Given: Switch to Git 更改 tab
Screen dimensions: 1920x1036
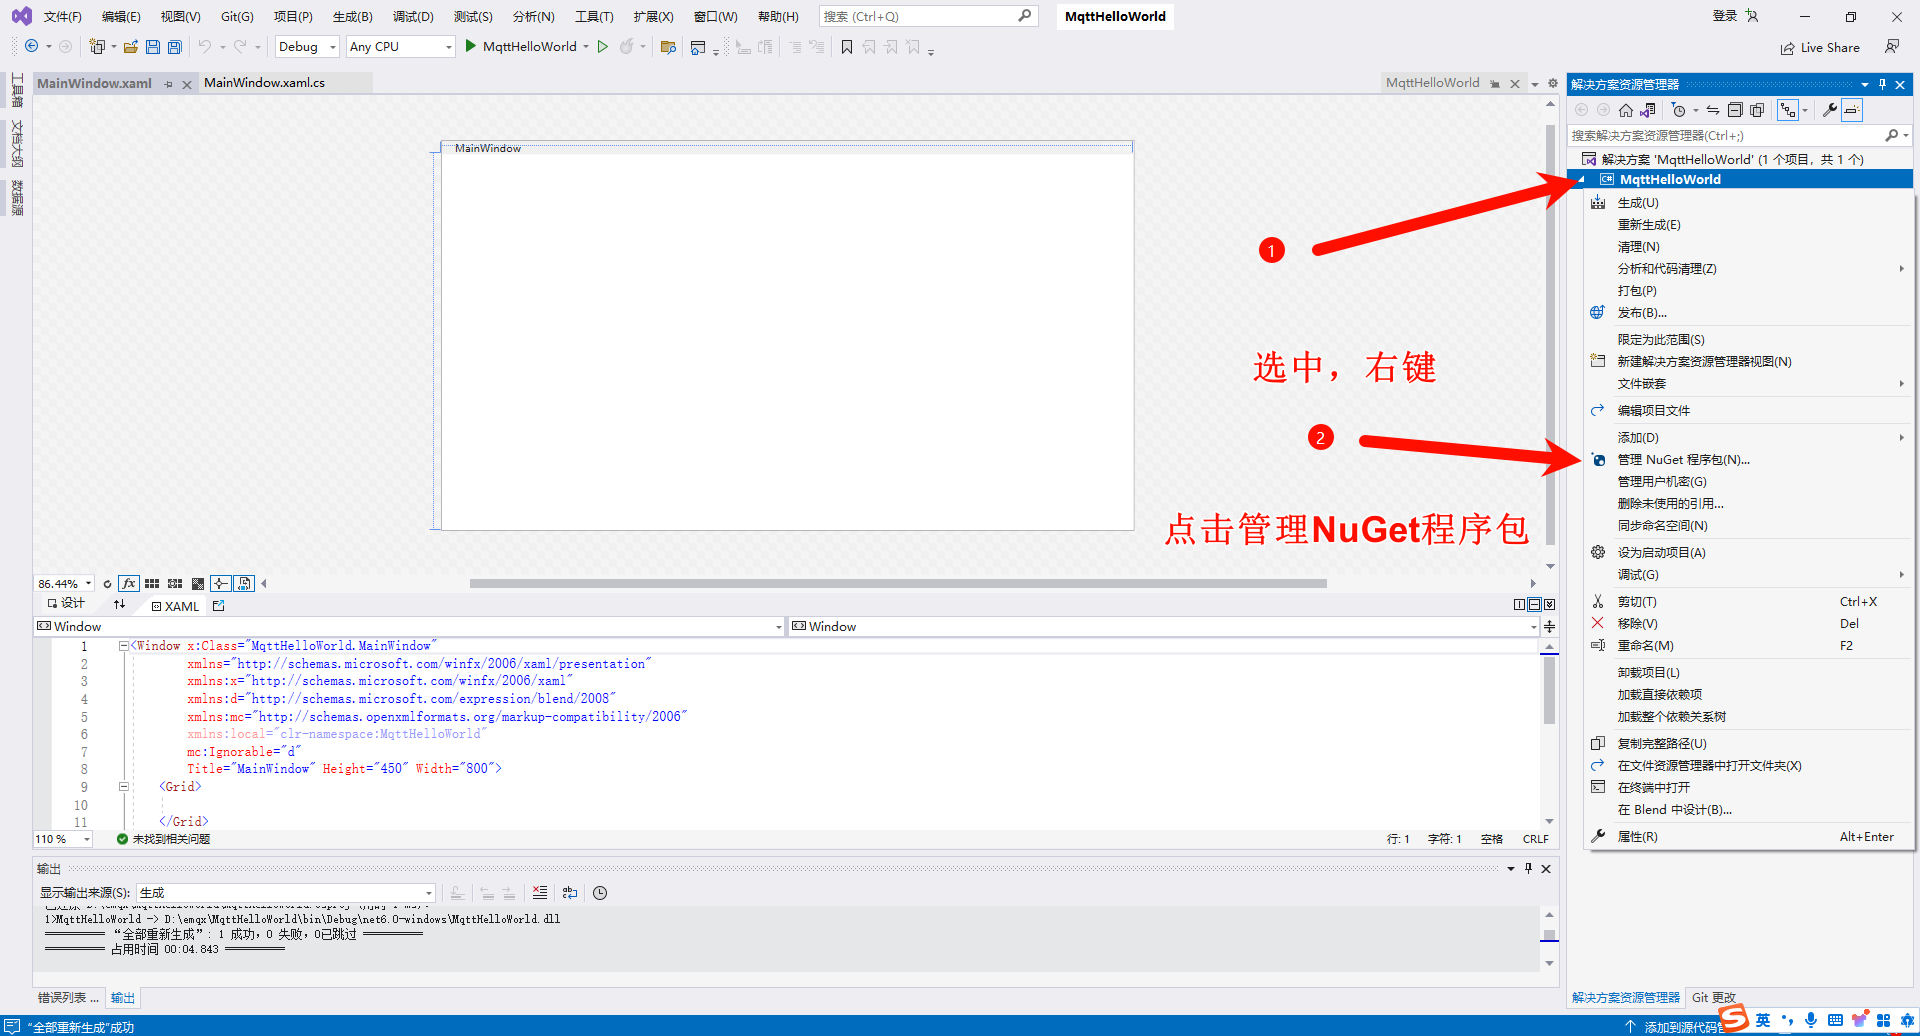Looking at the screenshot, I should [x=1714, y=997].
